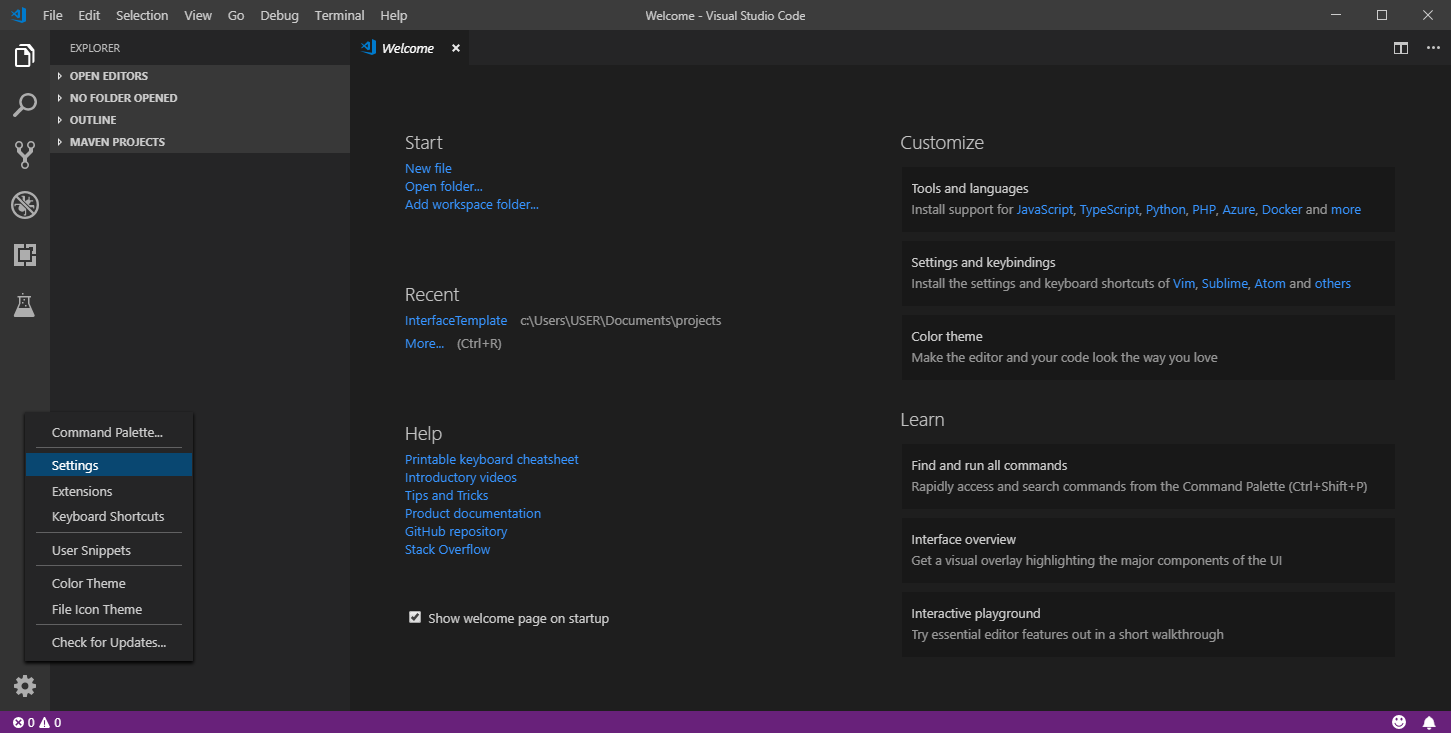Open the Source Control icon
The height and width of the screenshot is (733, 1451).
pyautogui.click(x=25, y=155)
